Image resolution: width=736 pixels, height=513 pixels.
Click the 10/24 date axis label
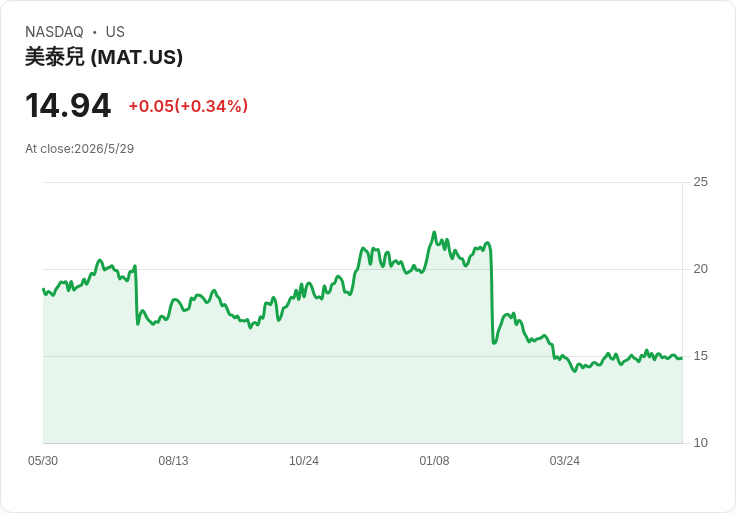[304, 461]
